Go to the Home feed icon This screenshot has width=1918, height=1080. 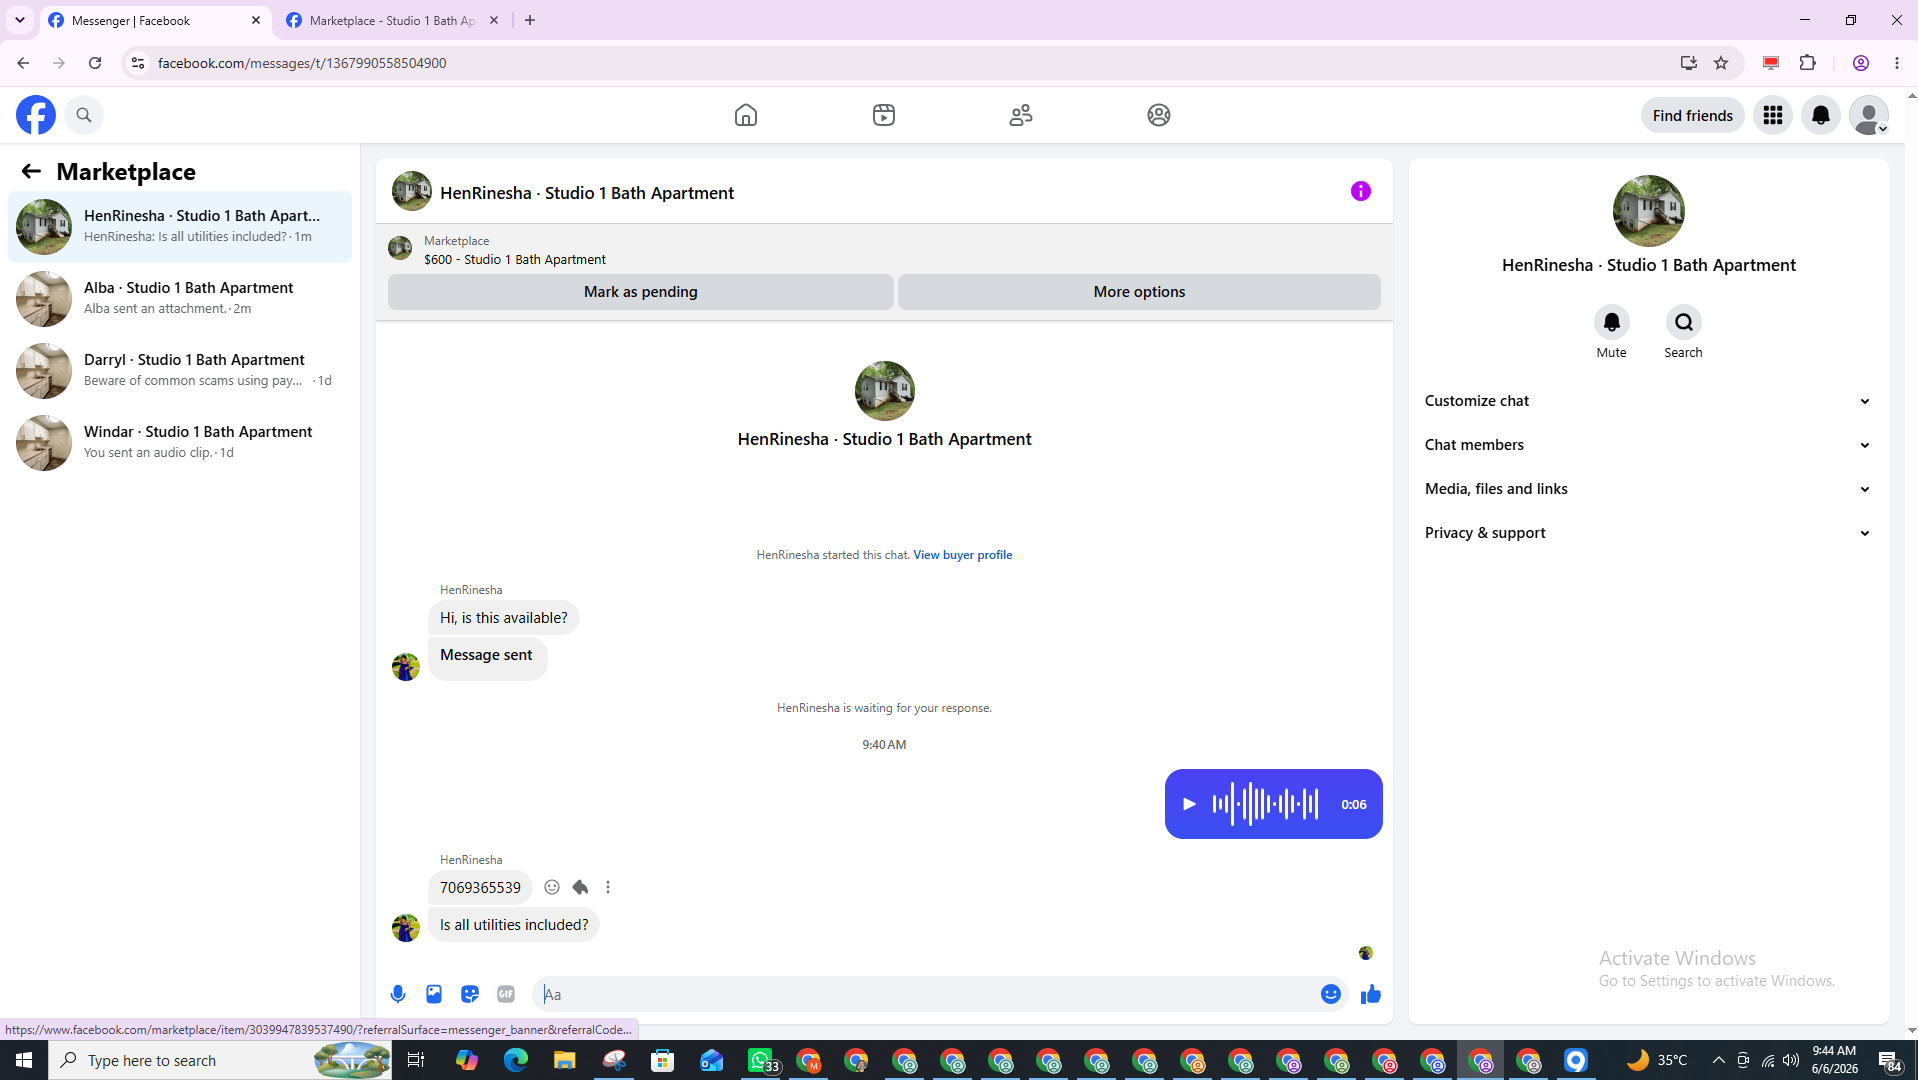(746, 115)
